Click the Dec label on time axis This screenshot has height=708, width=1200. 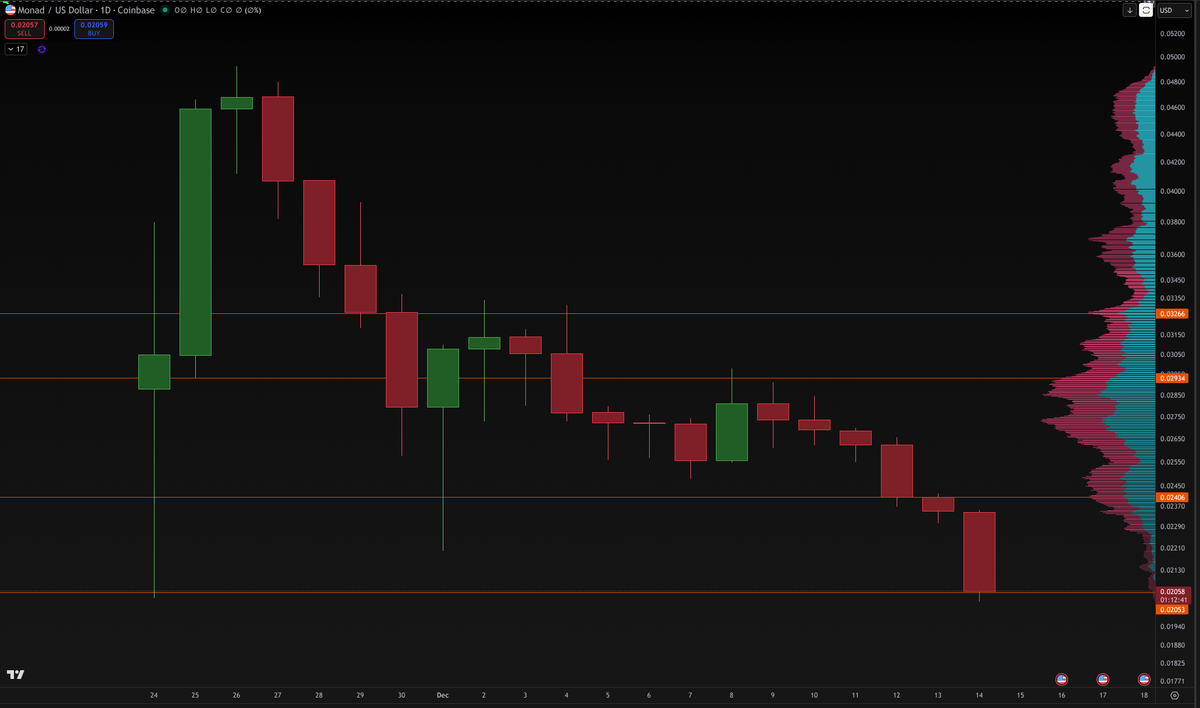click(x=441, y=694)
